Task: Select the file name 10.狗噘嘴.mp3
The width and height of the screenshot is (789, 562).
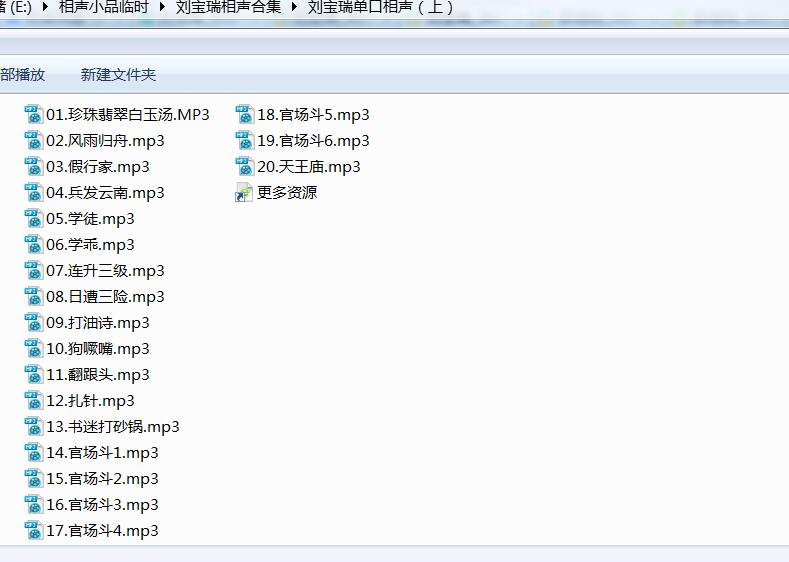Action: [98, 349]
